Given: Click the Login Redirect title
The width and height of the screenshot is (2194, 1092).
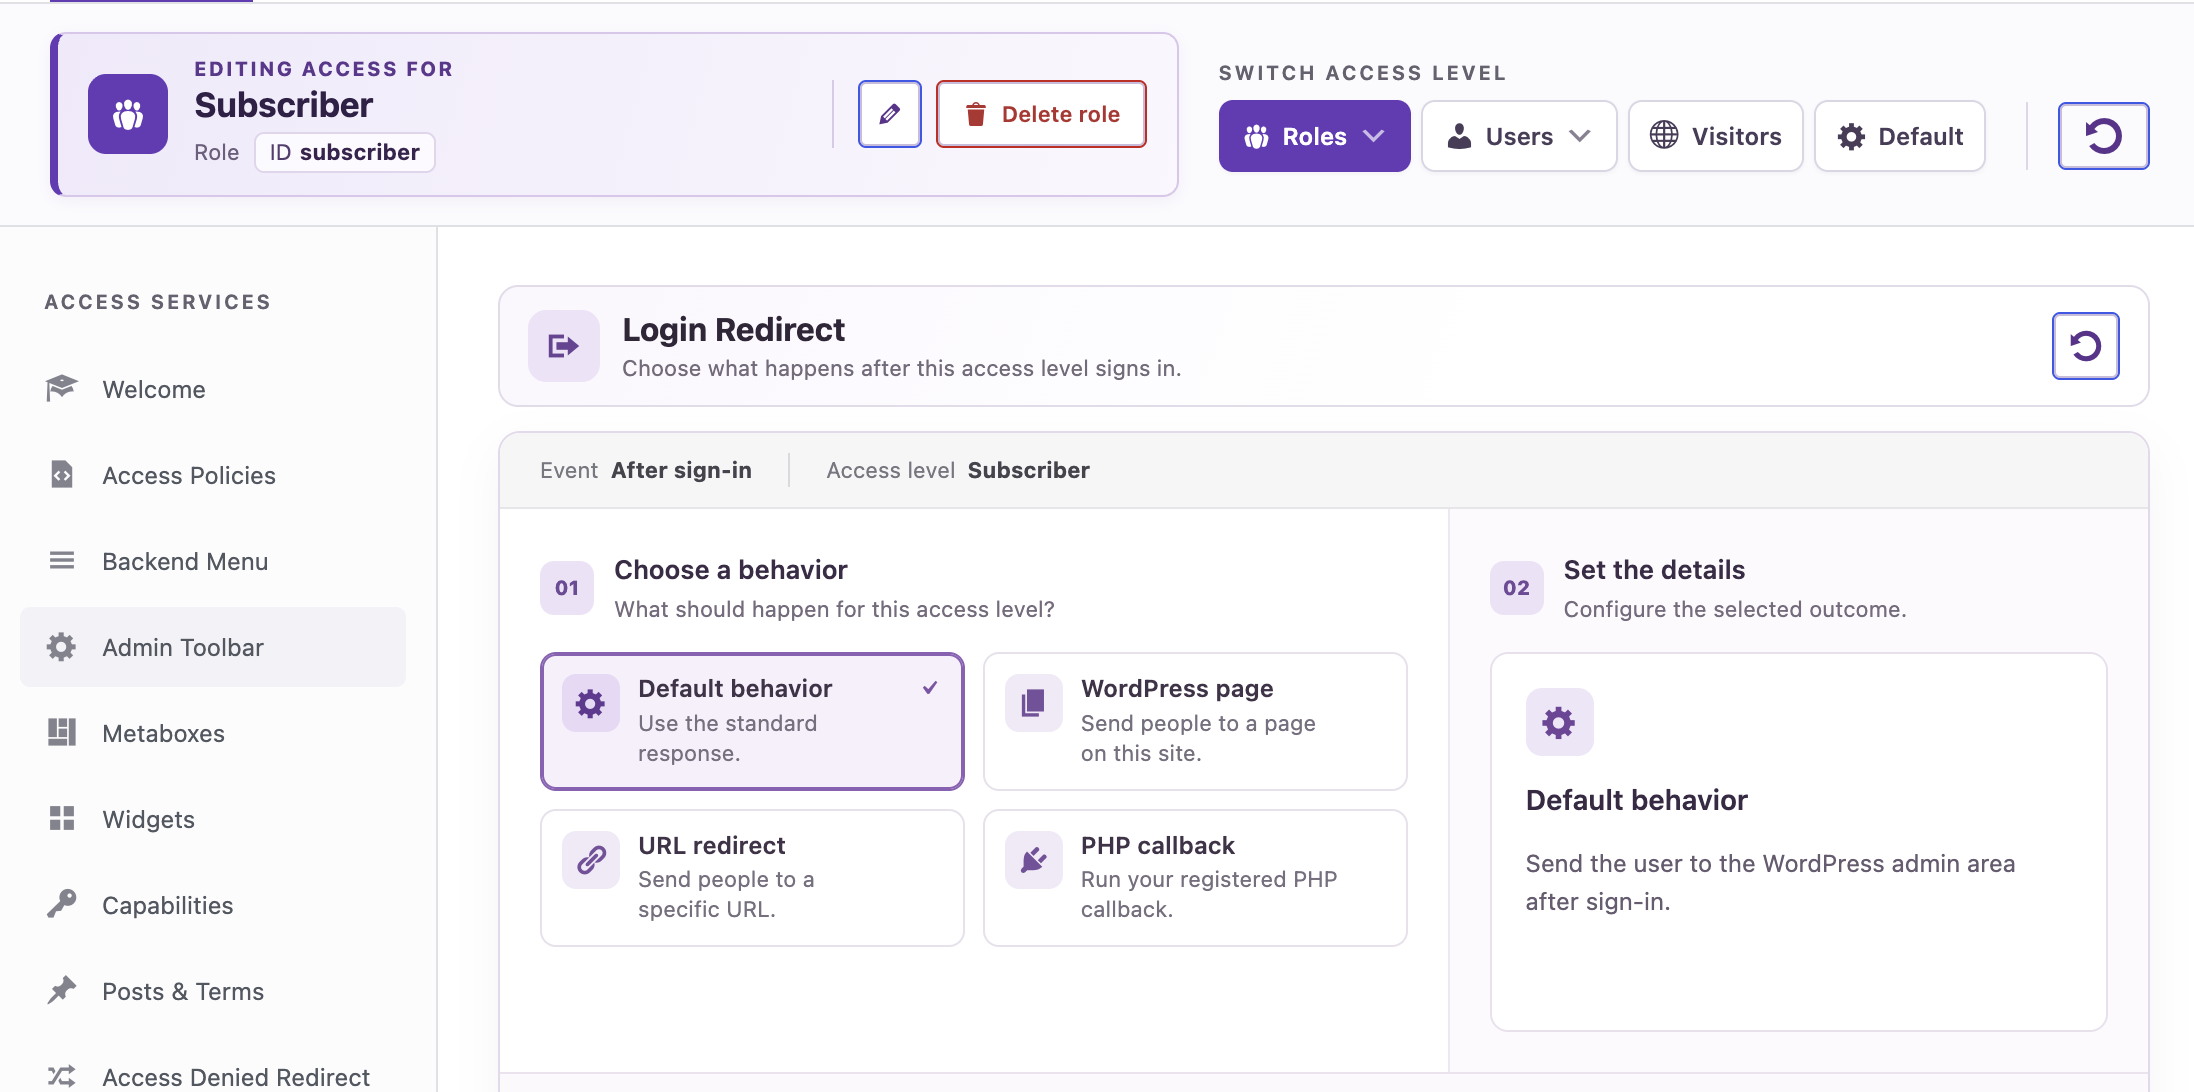Looking at the screenshot, I should [733, 330].
